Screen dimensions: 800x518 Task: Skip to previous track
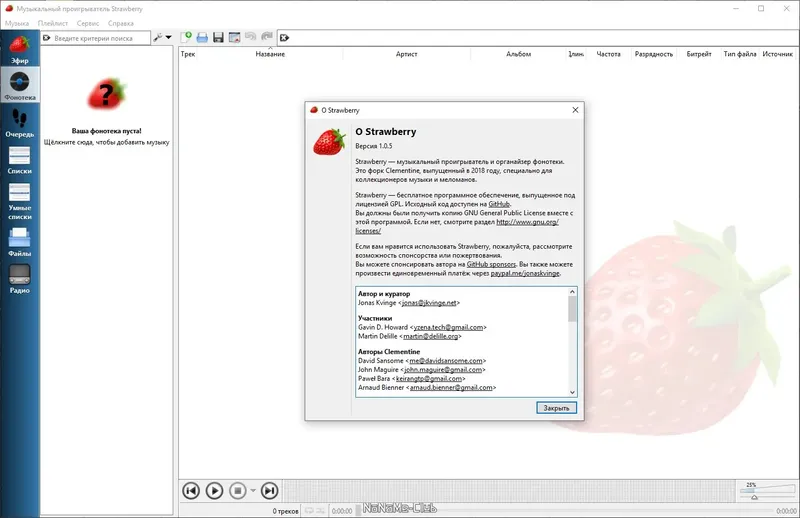point(191,491)
